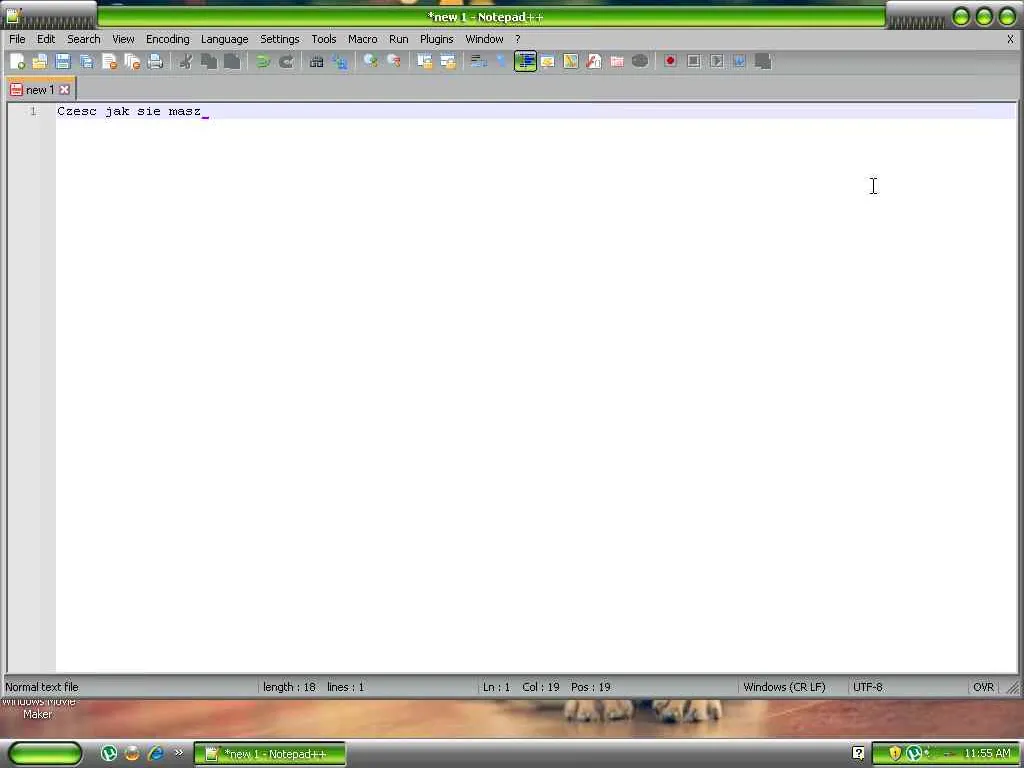Toggle synchronized horizontal scrolling icon

coord(448,61)
